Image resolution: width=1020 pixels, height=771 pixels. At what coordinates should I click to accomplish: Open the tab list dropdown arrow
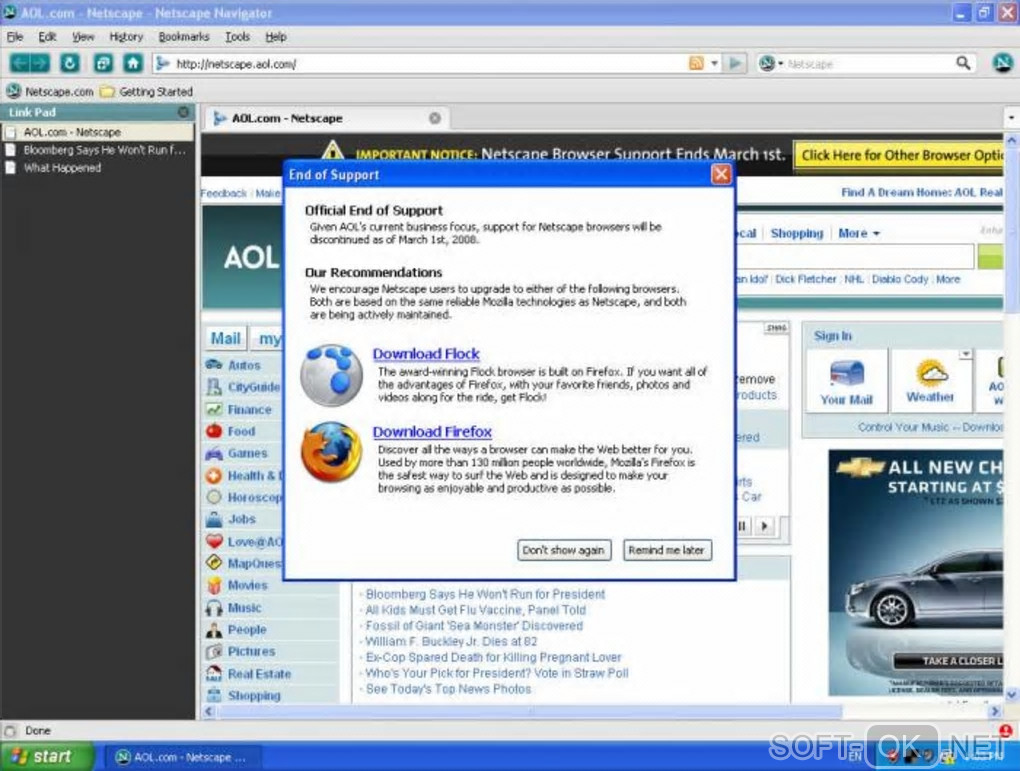(x=1012, y=118)
